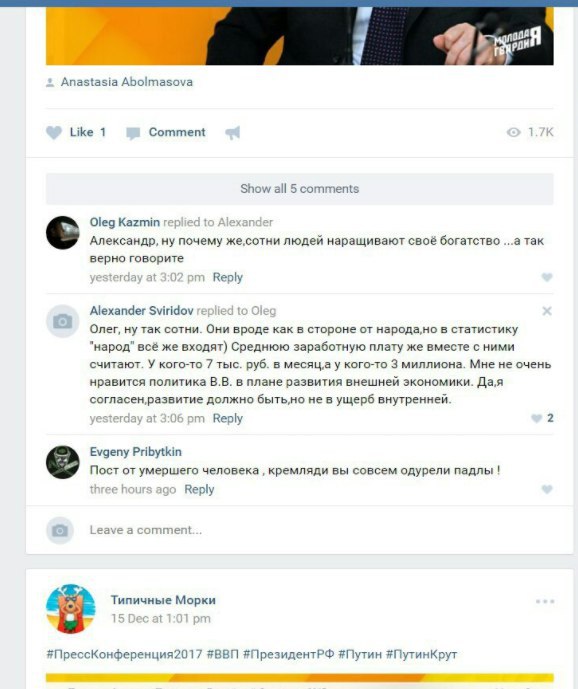Open the Типичные Морки community avatar

point(71,609)
